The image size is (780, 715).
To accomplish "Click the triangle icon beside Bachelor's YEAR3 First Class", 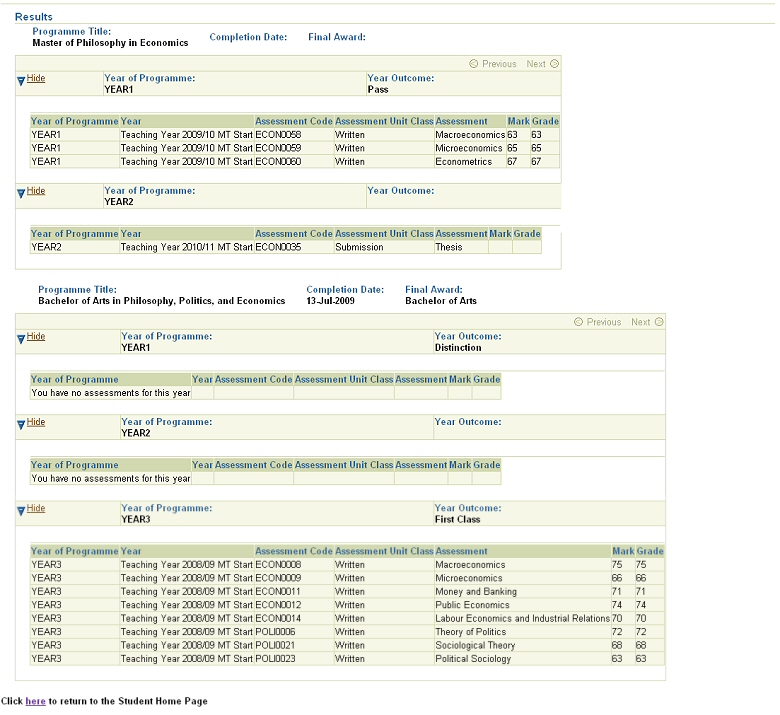I will click(20, 510).
